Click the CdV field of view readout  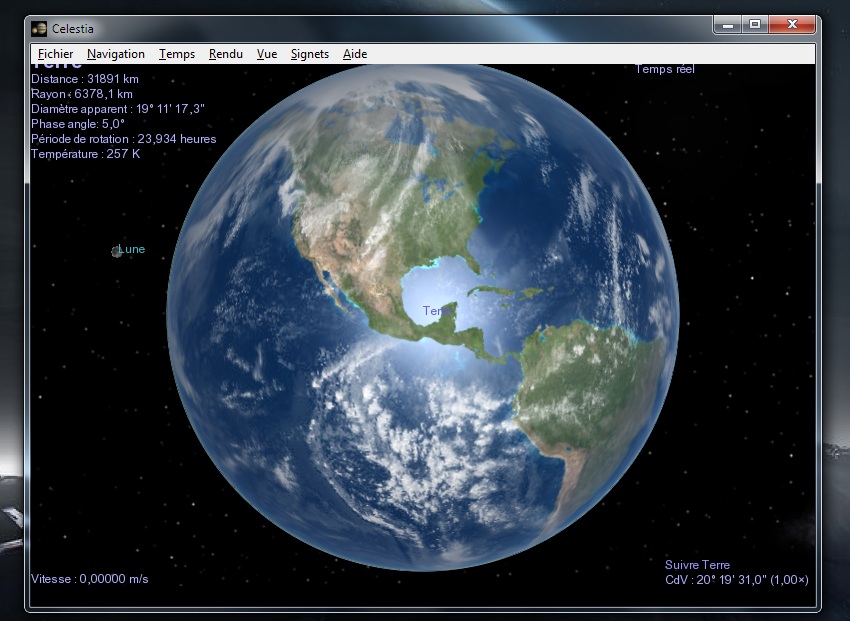click(737, 580)
